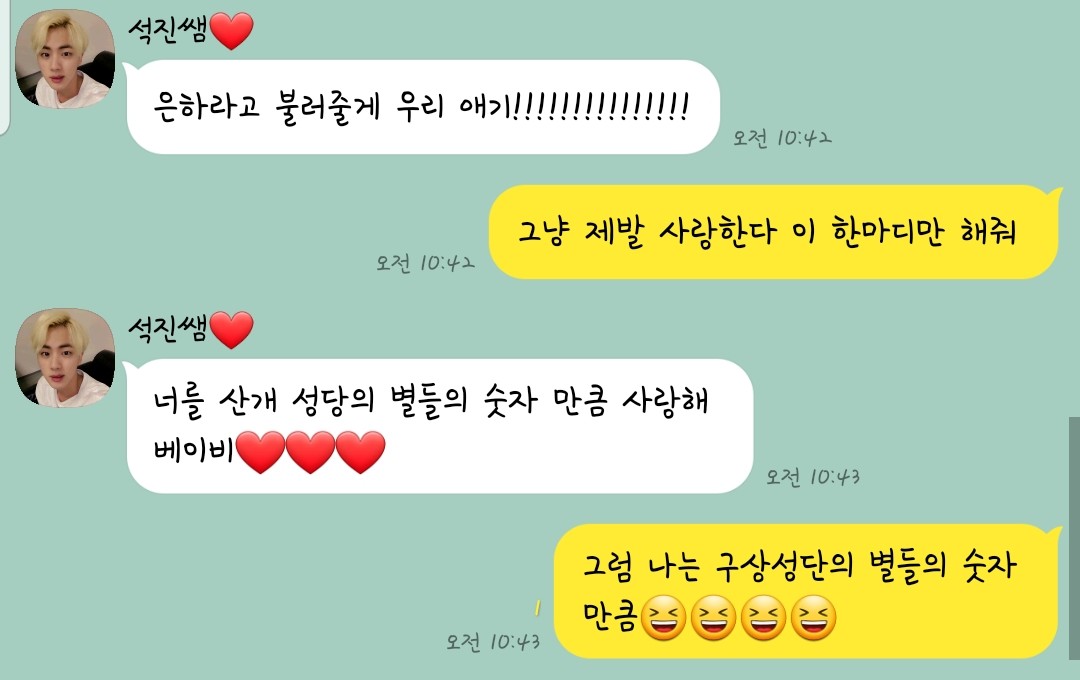
Task: Select the white message starting '너를 산개 성당의'
Action: (439, 426)
